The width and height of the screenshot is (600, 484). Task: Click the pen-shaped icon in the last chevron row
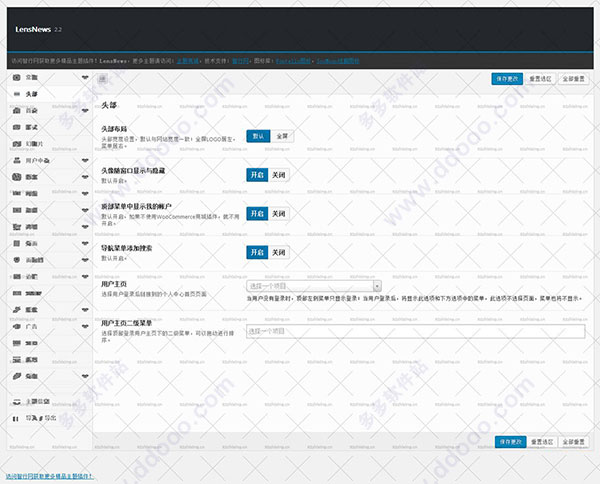[16, 376]
